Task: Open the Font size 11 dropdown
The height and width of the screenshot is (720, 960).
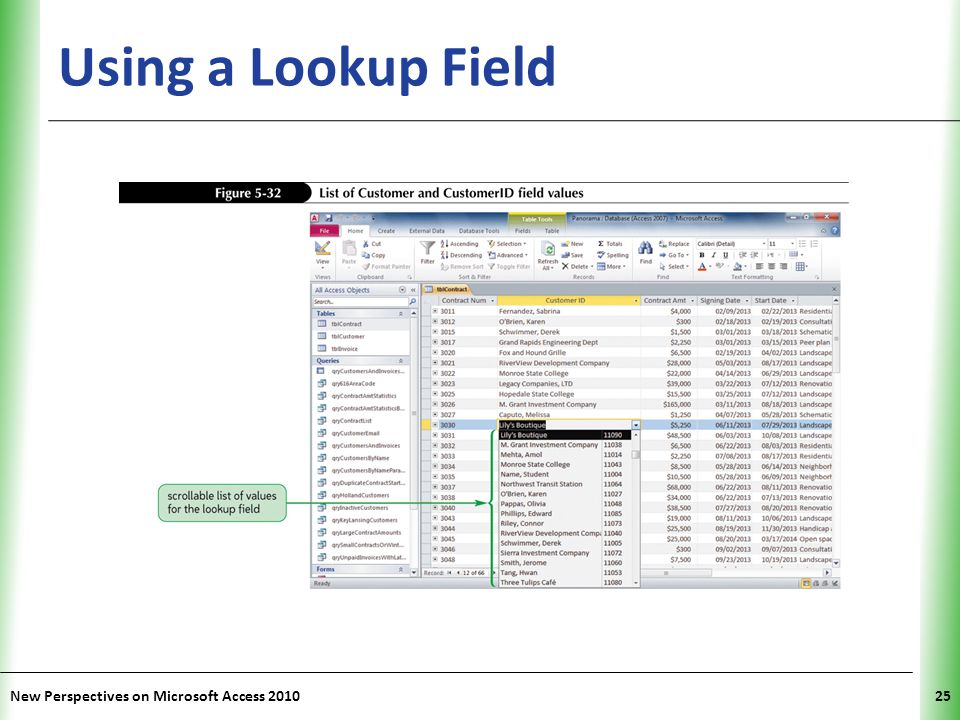Action: click(x=792, y=244)
